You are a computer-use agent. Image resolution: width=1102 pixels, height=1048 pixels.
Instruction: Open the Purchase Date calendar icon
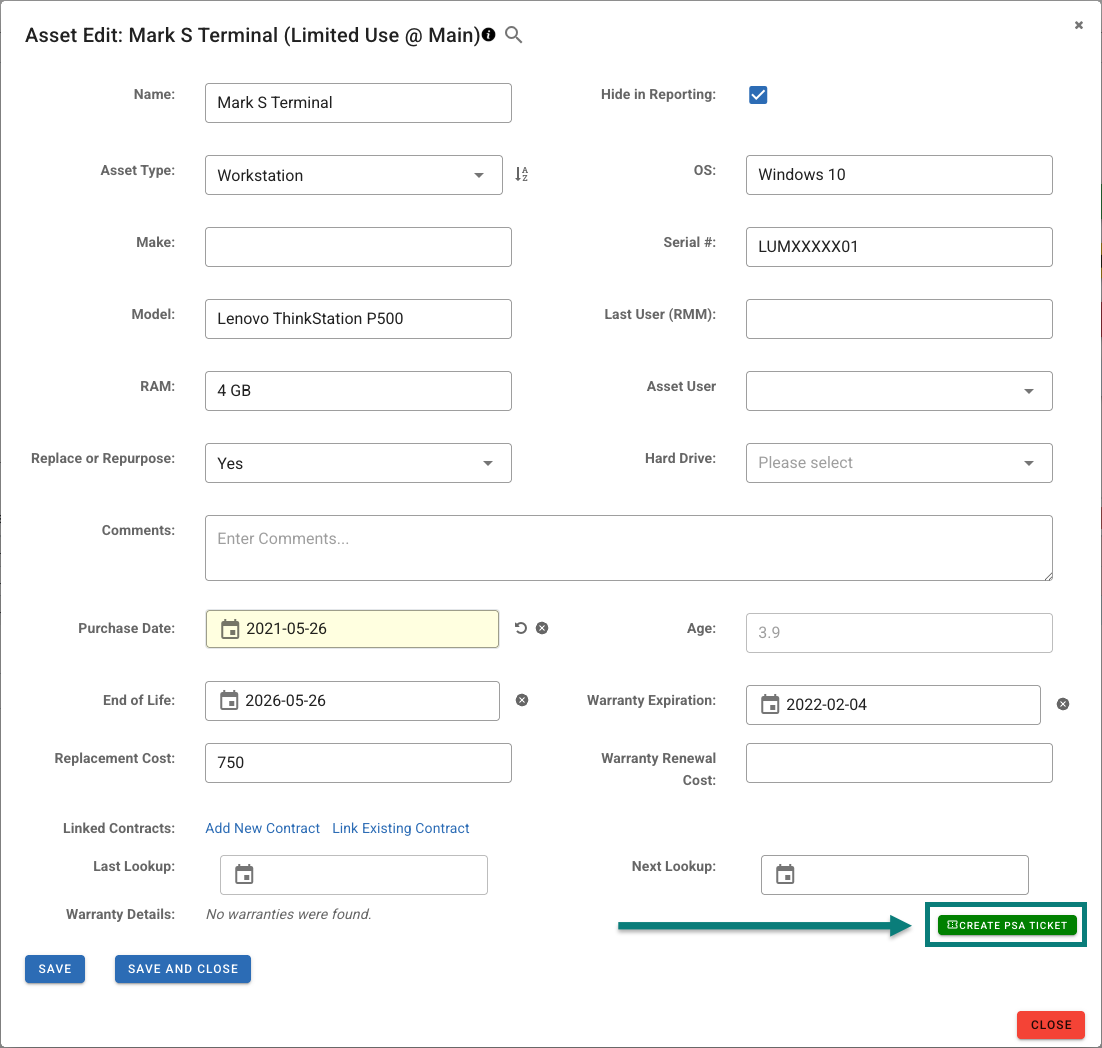230,629
